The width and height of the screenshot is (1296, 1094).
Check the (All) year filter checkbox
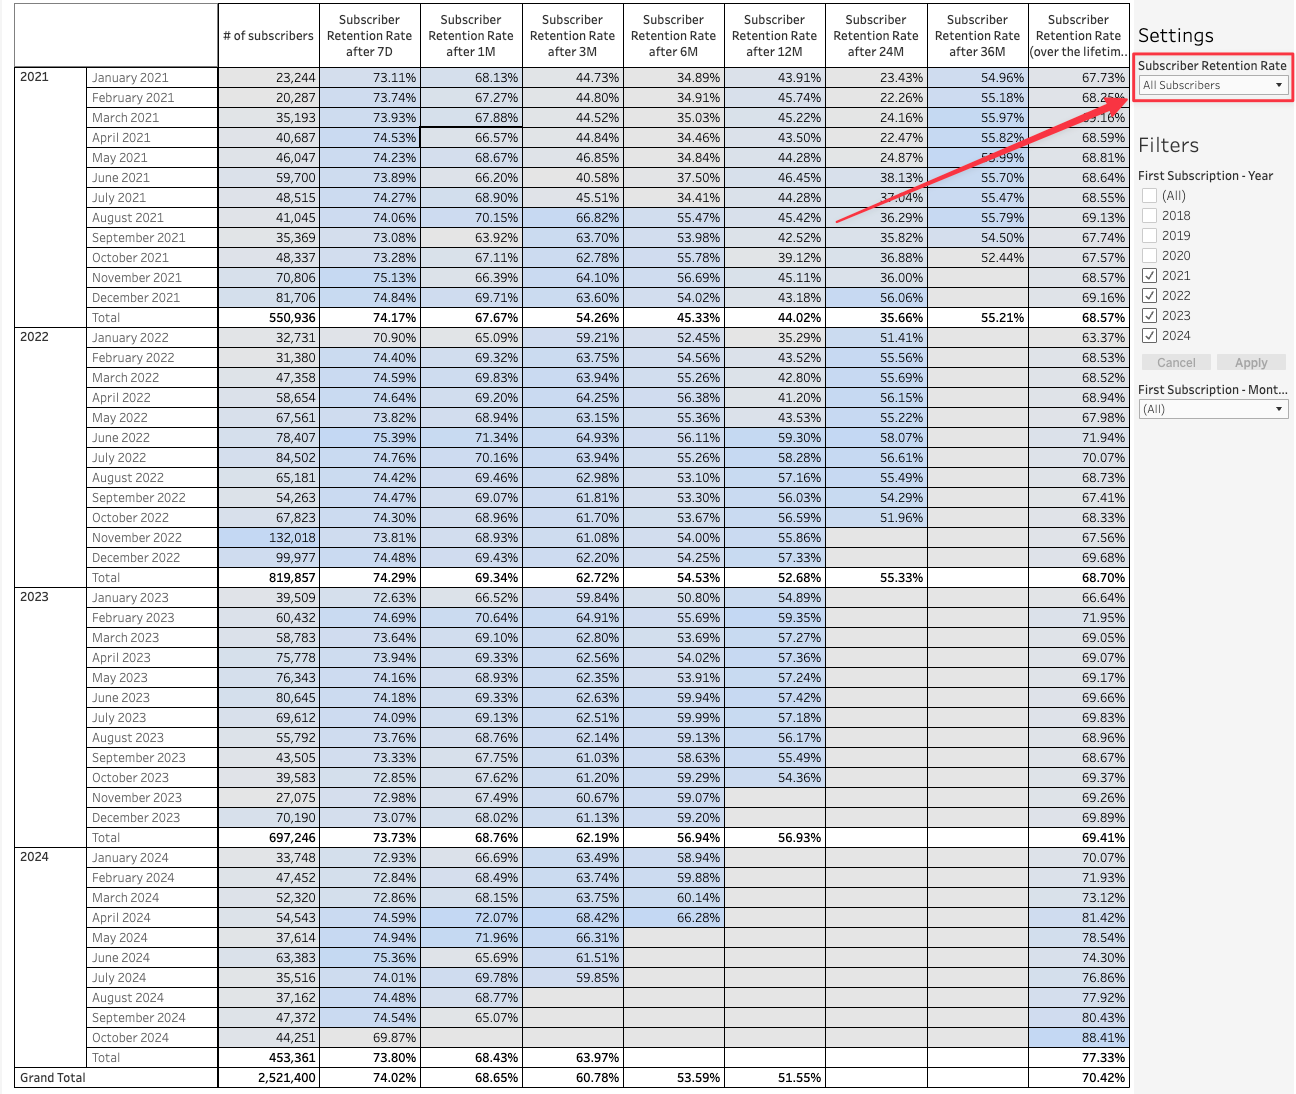pyautogui.click(x=1150, y=196)
